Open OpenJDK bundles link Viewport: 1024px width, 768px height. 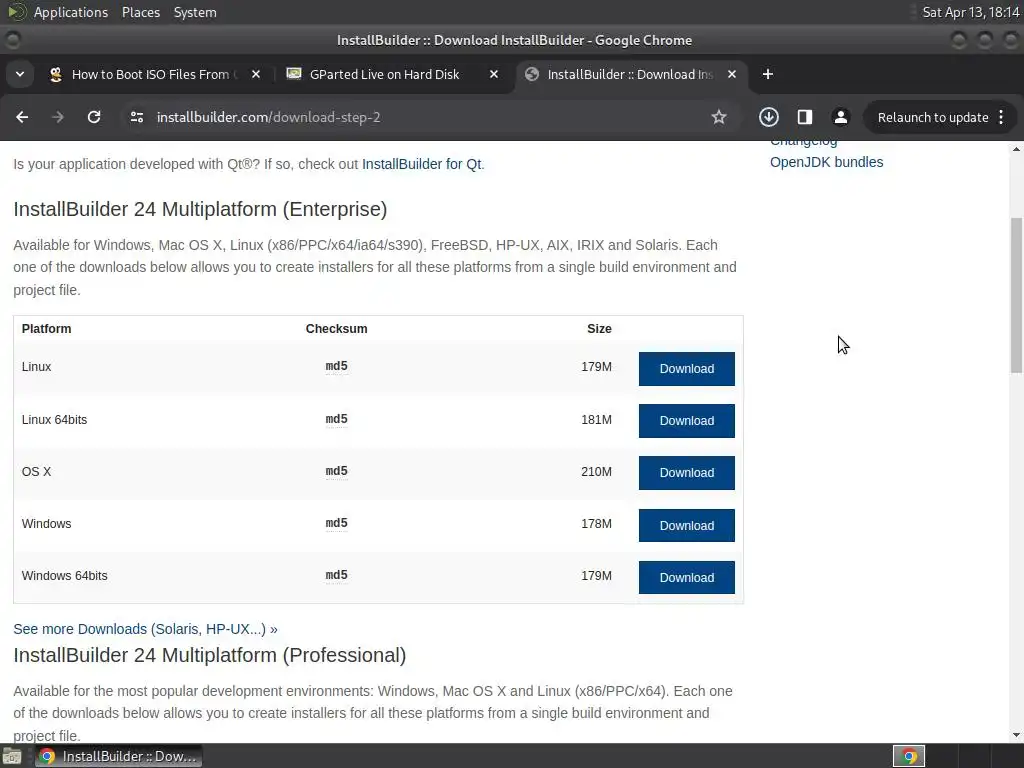click(826, 162)
